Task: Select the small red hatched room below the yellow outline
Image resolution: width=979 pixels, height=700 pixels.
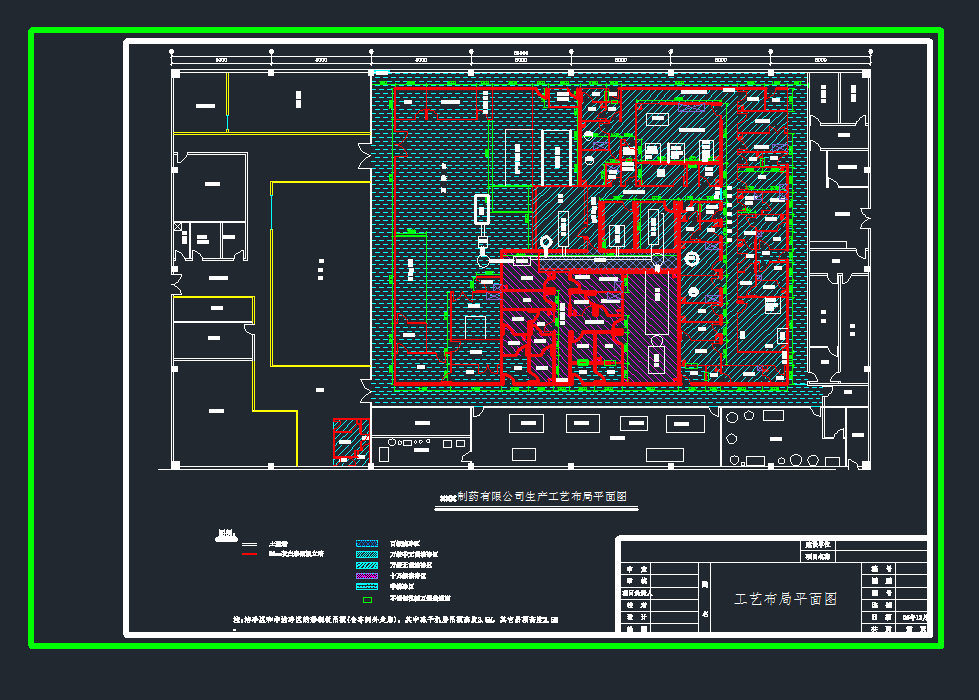Action: click(347, 439)
